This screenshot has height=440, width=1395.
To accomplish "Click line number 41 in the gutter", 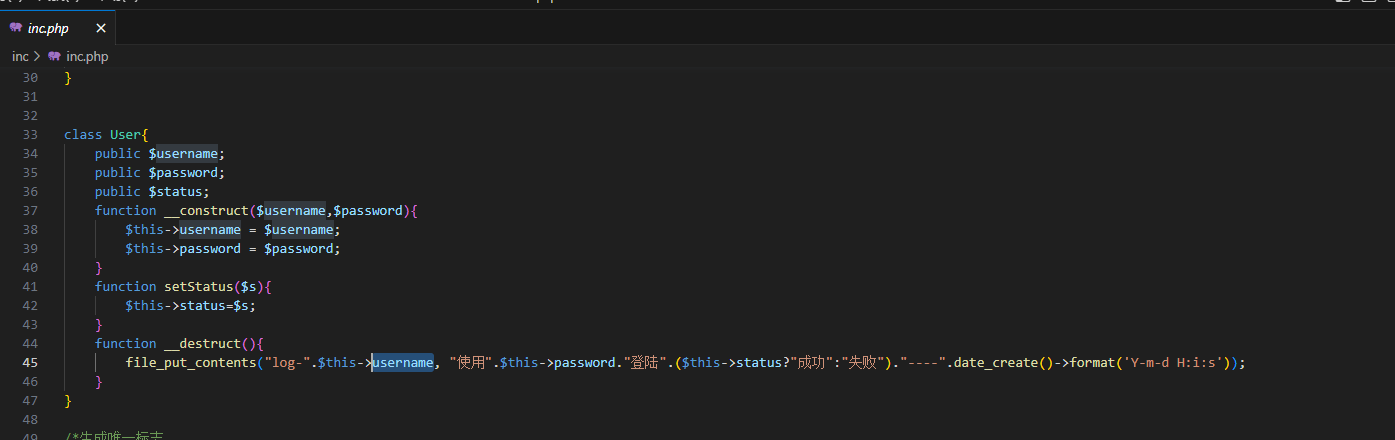I will (x=29, y=286).
